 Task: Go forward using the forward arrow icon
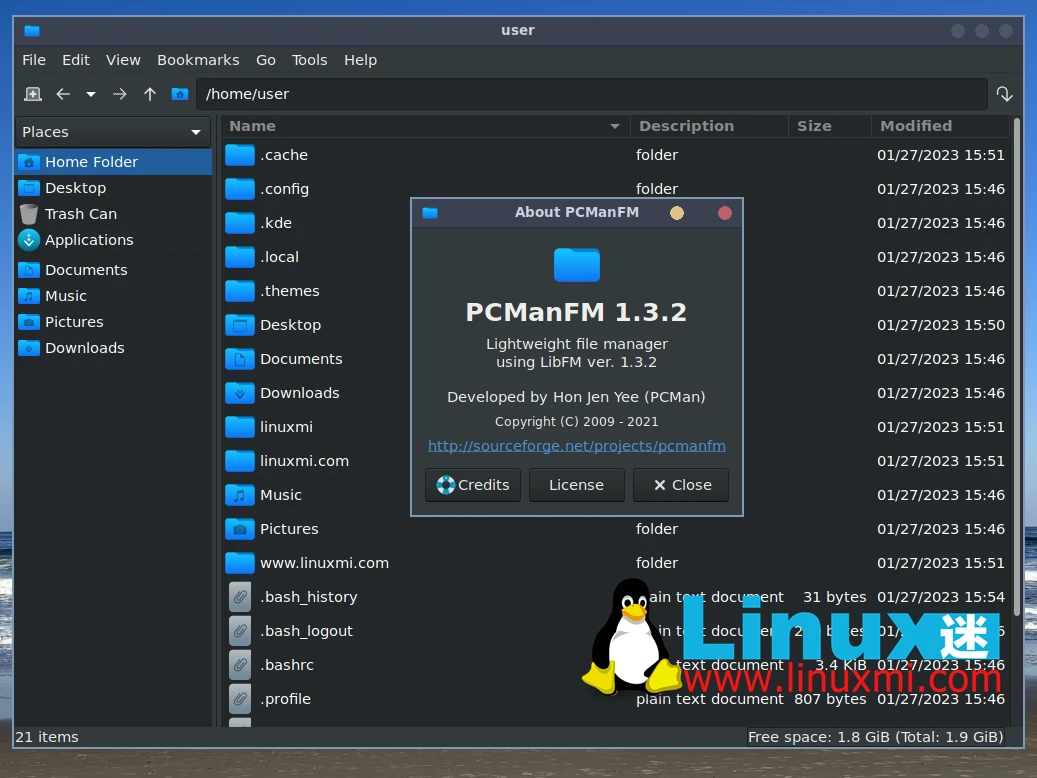pos(118,93)
